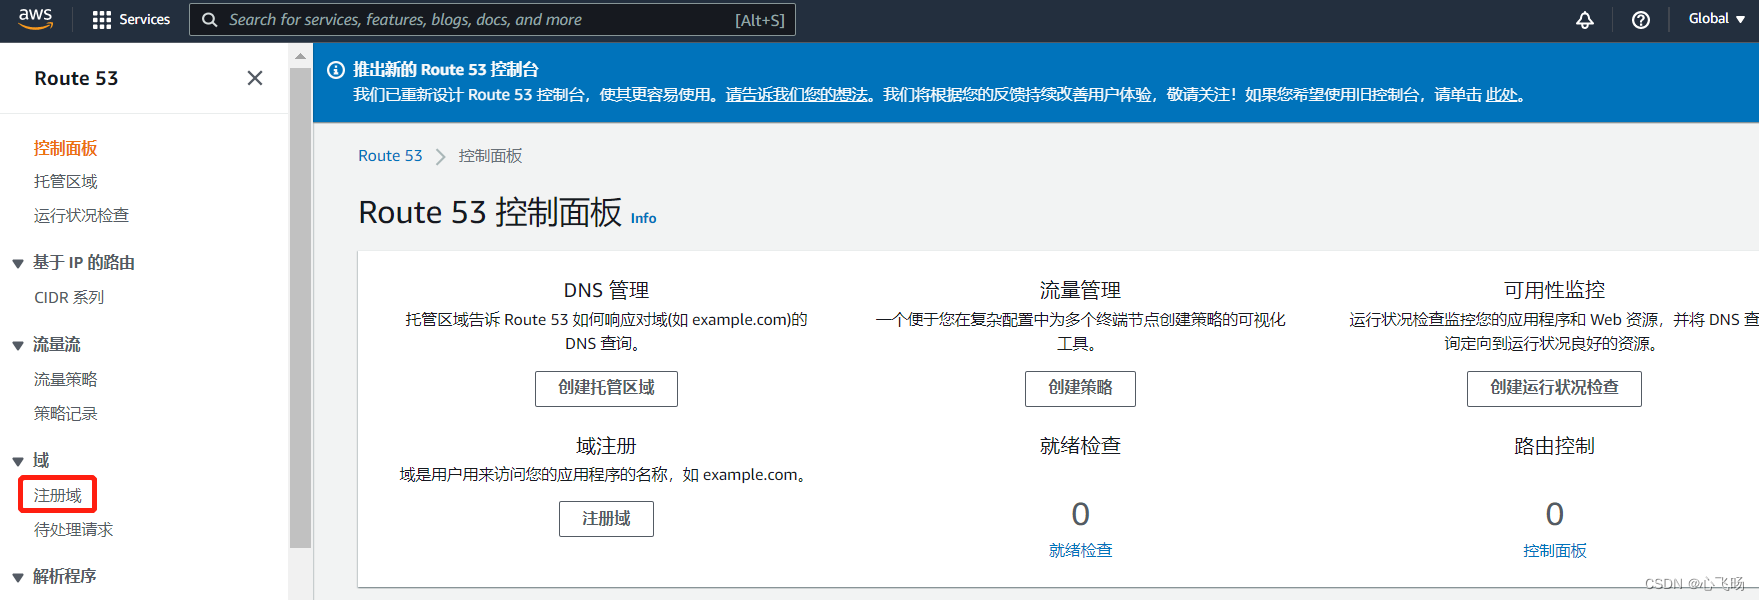Open 注册域 in sidebar
The height and width of the screenshot is (600, 1759).
pos(58,495)
